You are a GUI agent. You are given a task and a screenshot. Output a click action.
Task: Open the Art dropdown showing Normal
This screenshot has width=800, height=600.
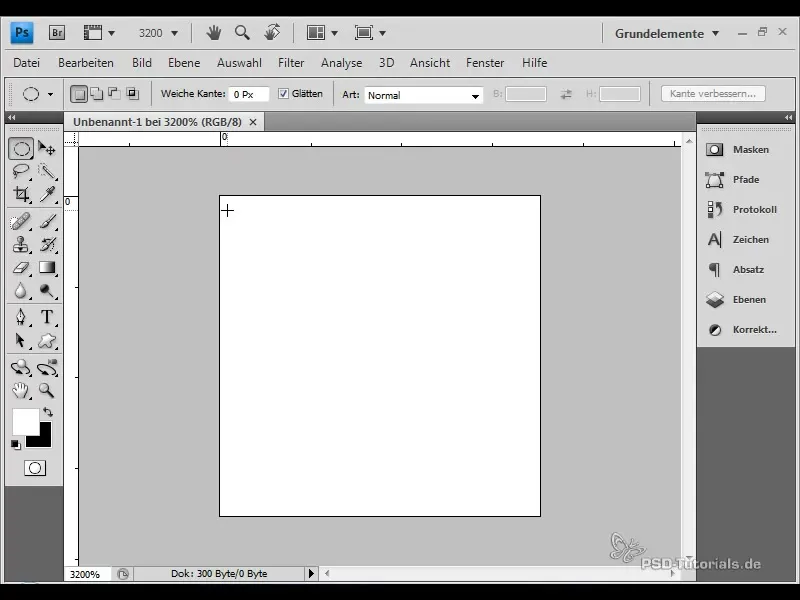tap(423, 95)
